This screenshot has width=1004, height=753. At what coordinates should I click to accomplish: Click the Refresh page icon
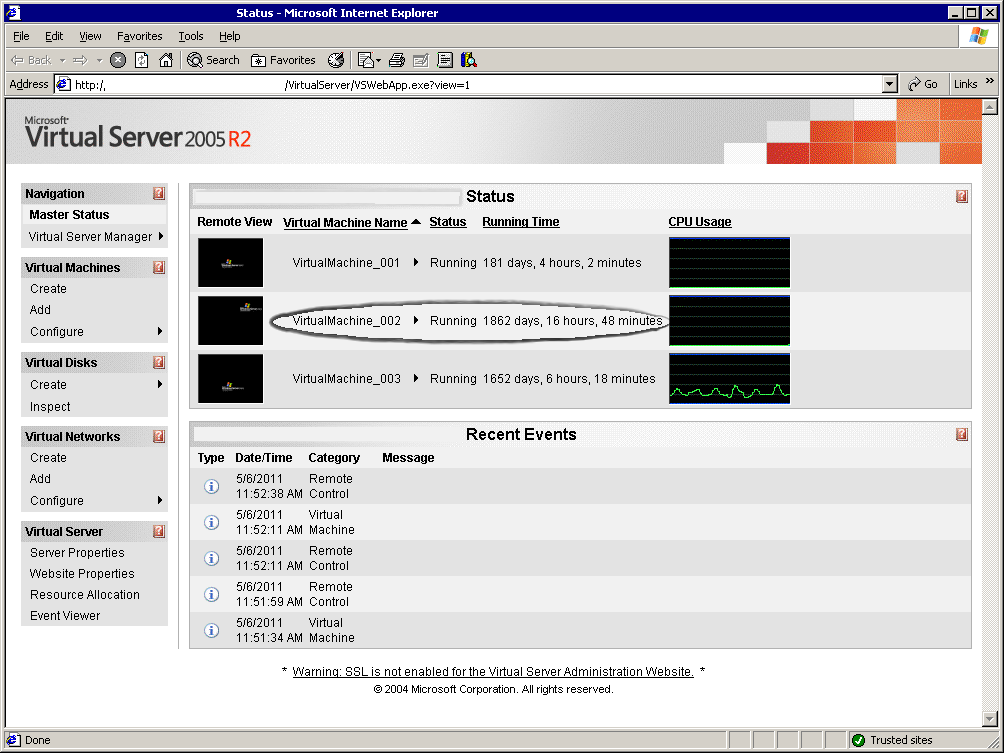click(x=142, y=60)
